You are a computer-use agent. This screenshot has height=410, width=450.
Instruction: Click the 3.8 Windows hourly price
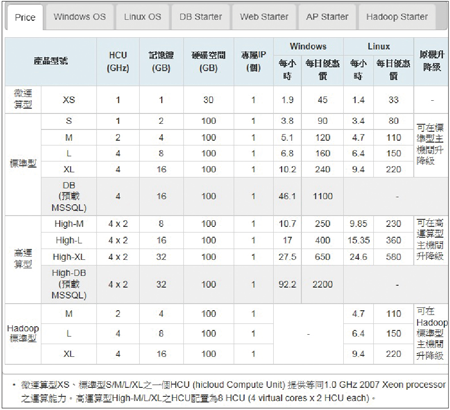pos(287,121)
